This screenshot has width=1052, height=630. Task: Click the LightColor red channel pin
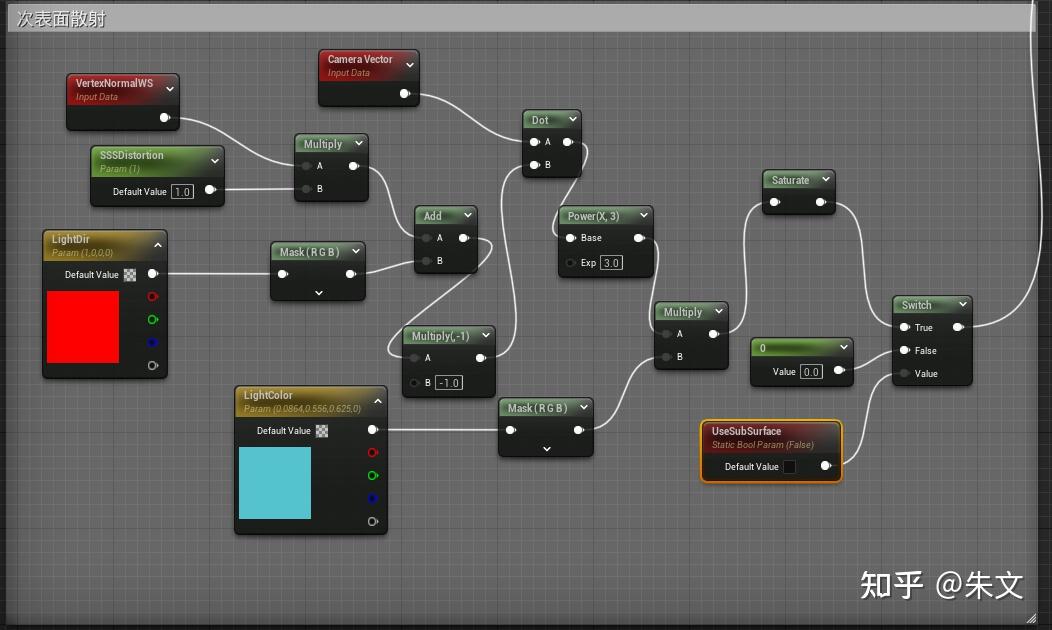[x=372, y=452]
